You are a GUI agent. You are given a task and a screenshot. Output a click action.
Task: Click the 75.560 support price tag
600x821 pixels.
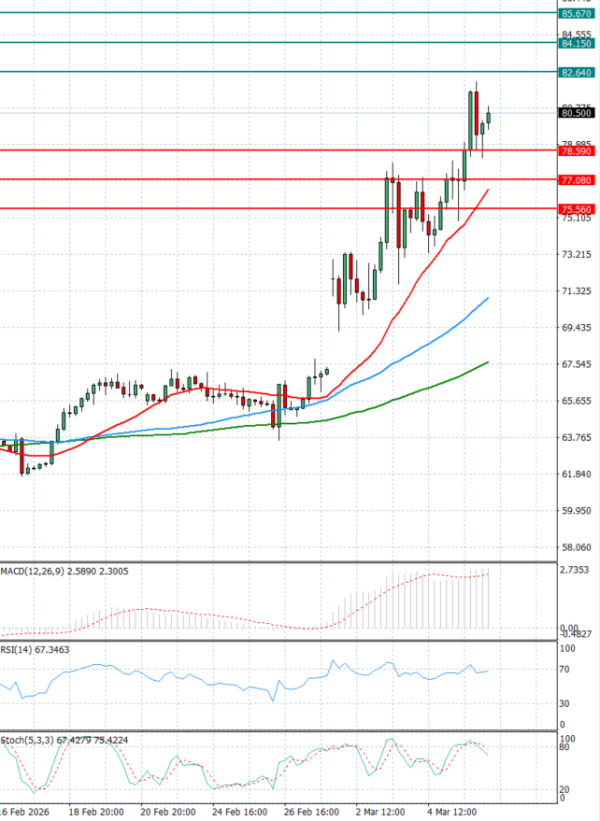578,209
